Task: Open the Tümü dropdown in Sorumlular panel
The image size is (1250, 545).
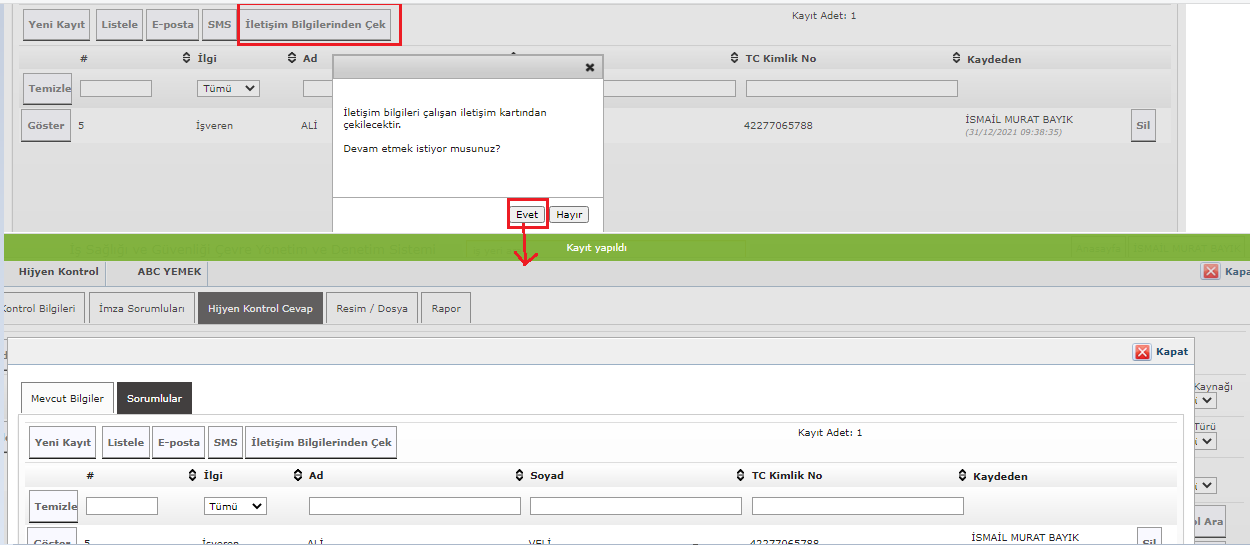Action: click(x=235, y=506)
